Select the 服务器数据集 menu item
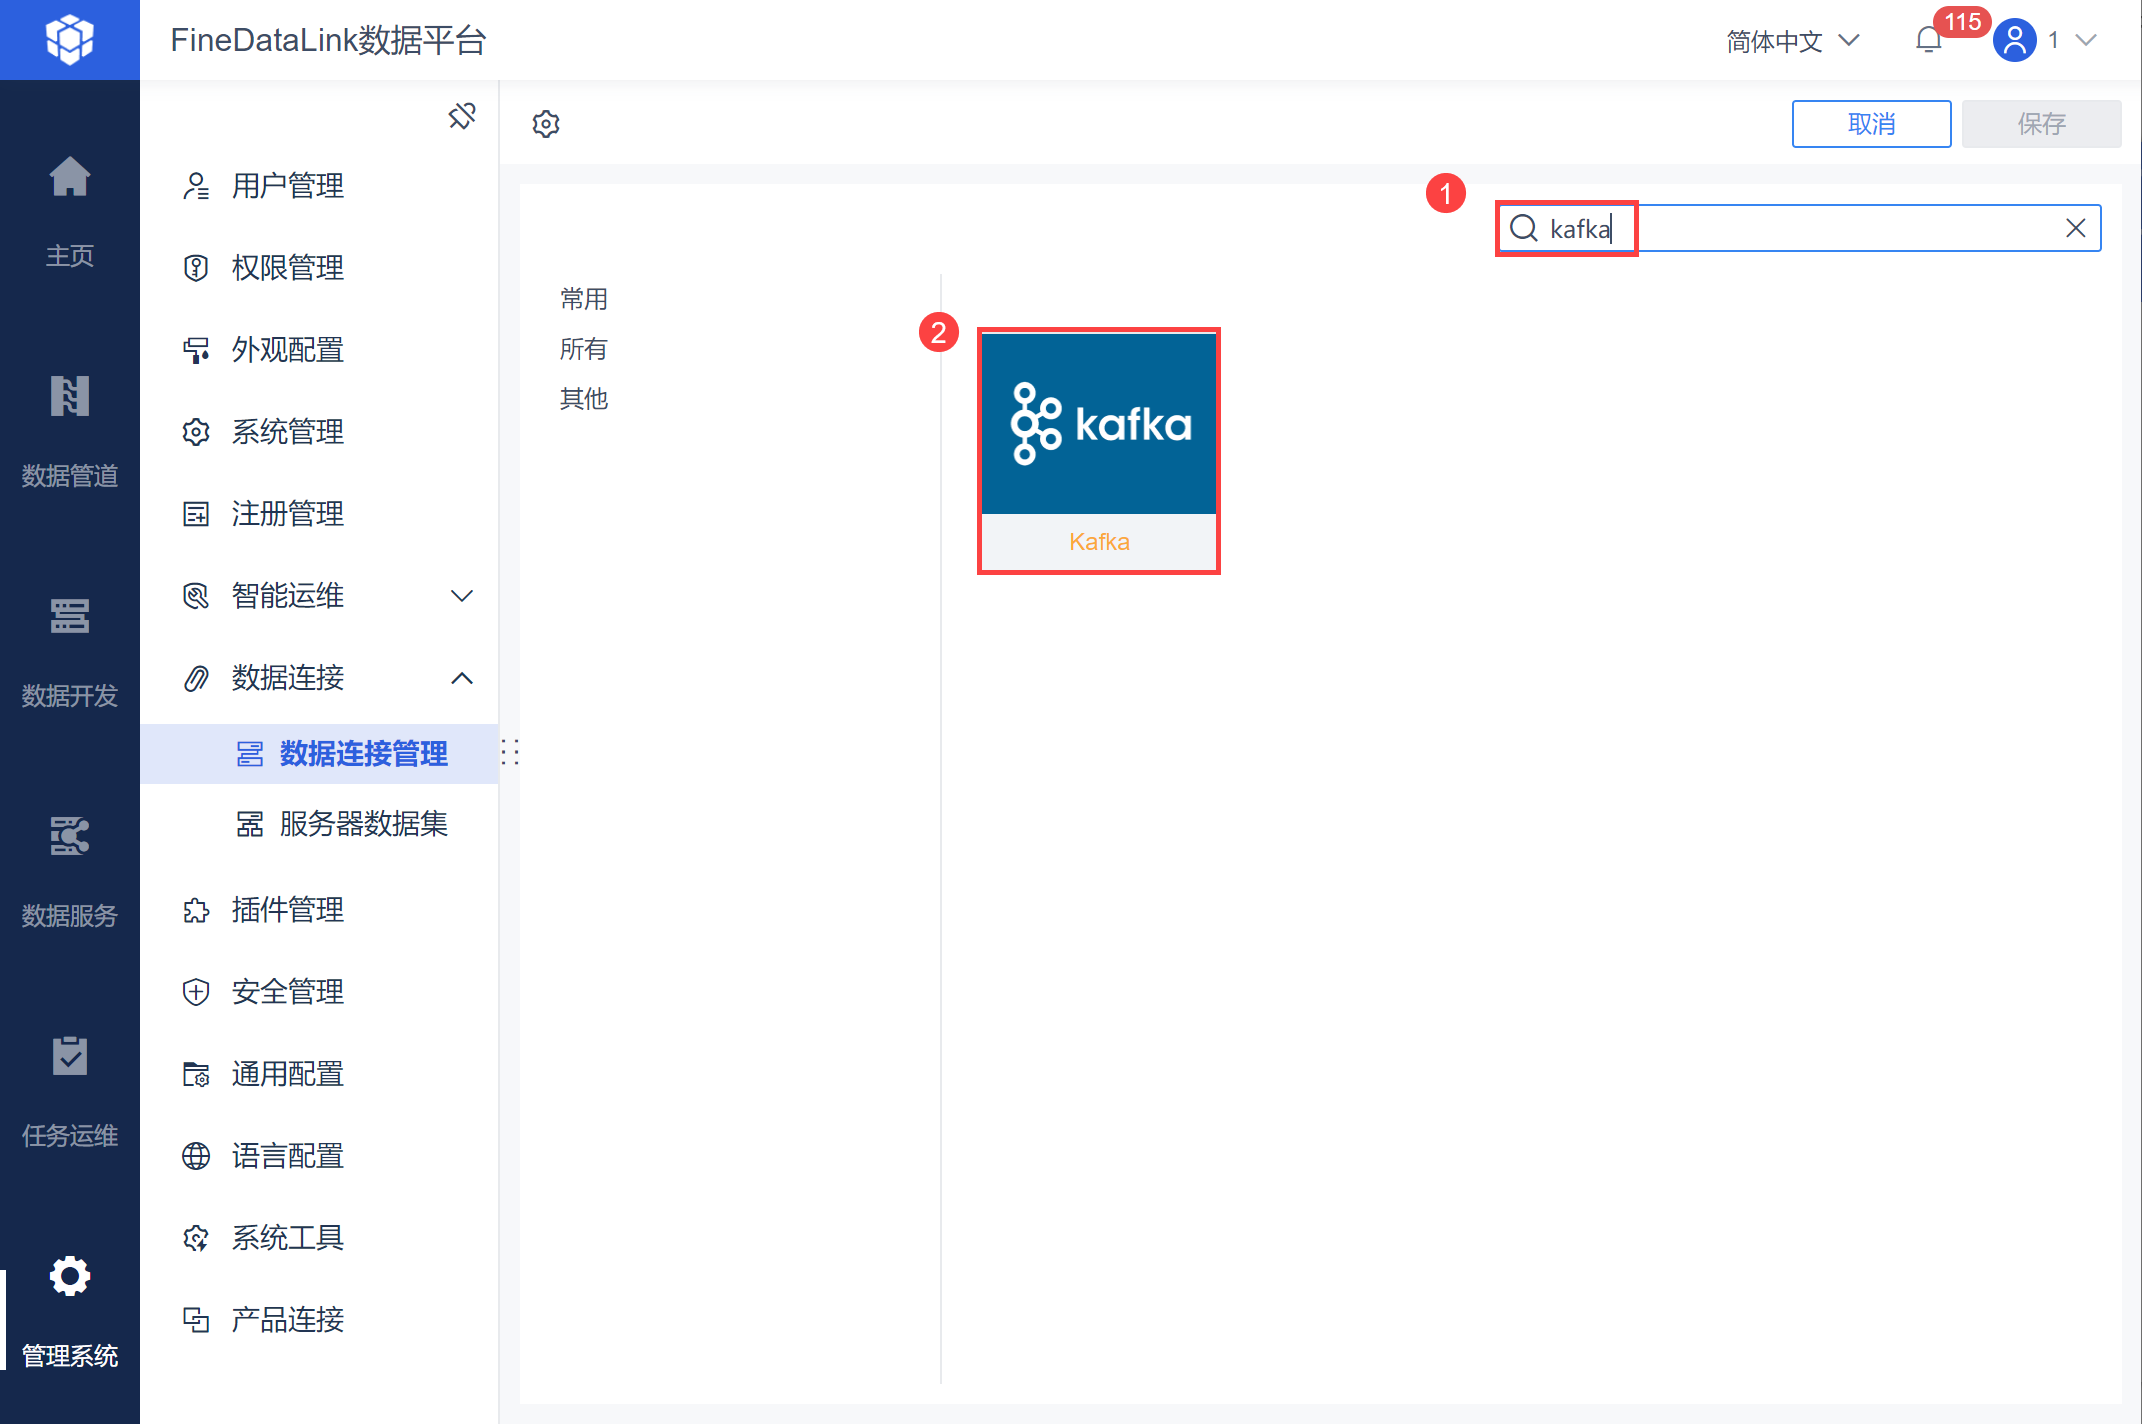 click(363, 824)
